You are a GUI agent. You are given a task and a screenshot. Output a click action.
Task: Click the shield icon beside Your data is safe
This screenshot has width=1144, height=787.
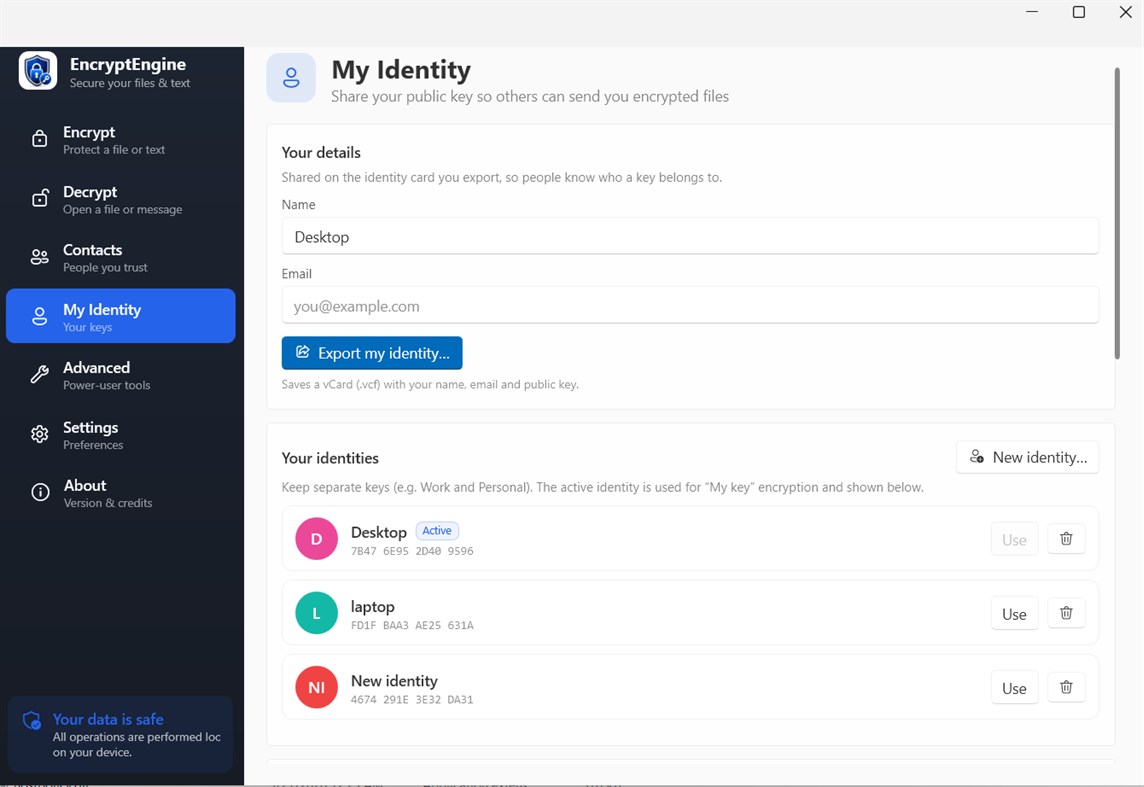pos(32,721)
